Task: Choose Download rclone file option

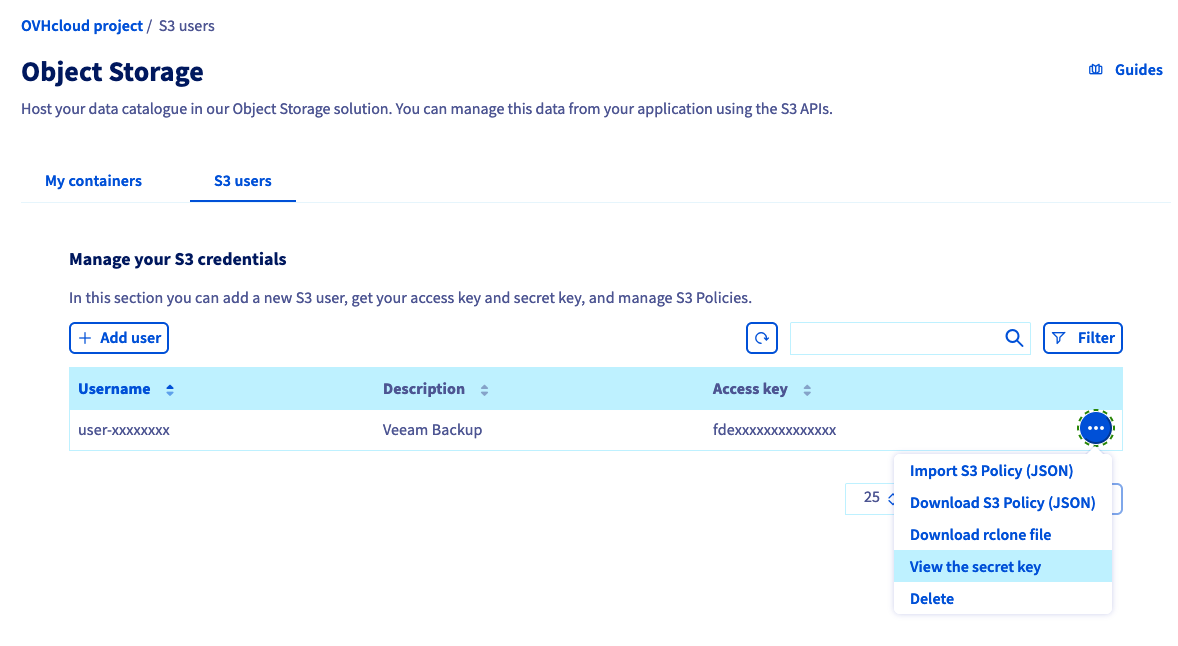Action: [x=980, y=534]
